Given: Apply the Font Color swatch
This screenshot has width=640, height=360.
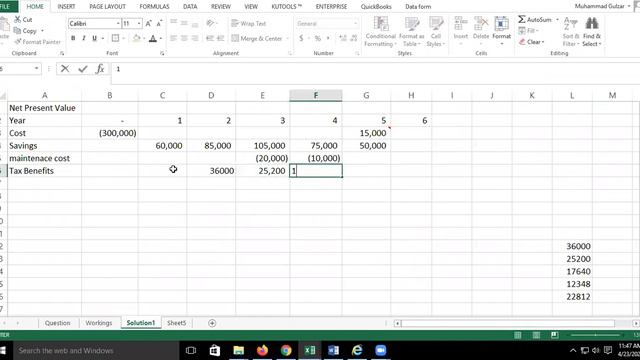Looking at the screenshot, I should (x=153, y=38).
